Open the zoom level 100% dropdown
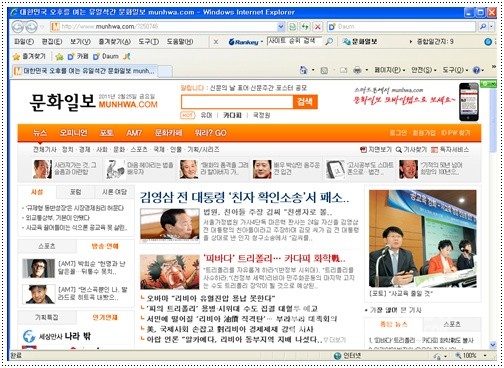Image resolution: width=504 pixels, height=368 pixels. click(x=485, y=356)
